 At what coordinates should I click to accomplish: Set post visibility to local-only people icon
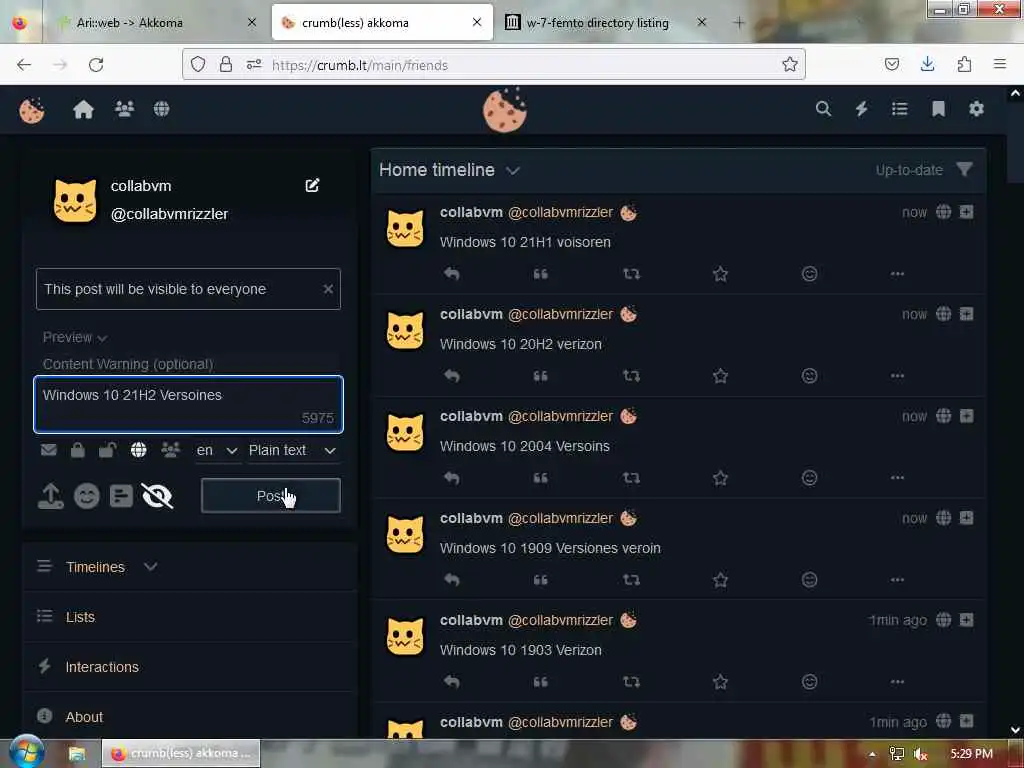[170, 450]
